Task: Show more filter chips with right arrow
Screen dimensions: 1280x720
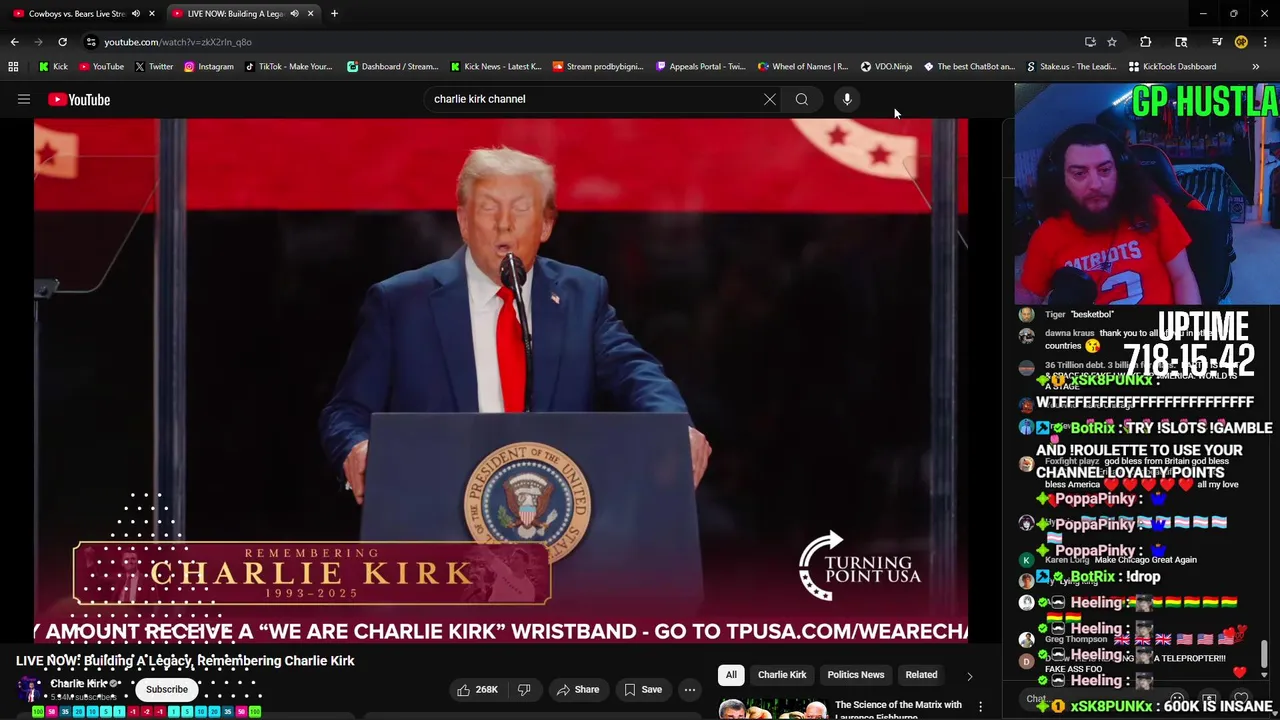Action: [969, 676]
